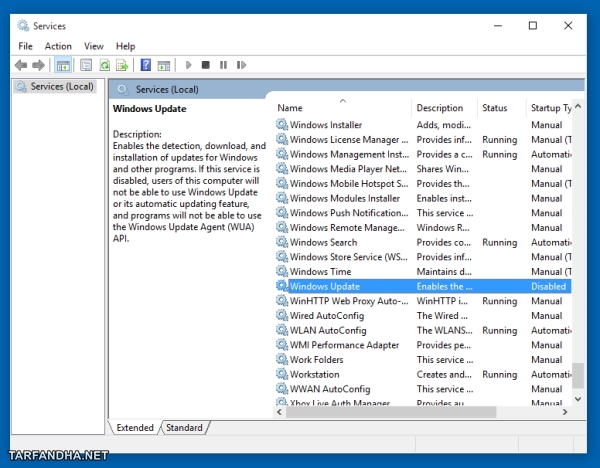
Task: Click gear icon beside WMI Performance Adapter
Action: [282, 345]
